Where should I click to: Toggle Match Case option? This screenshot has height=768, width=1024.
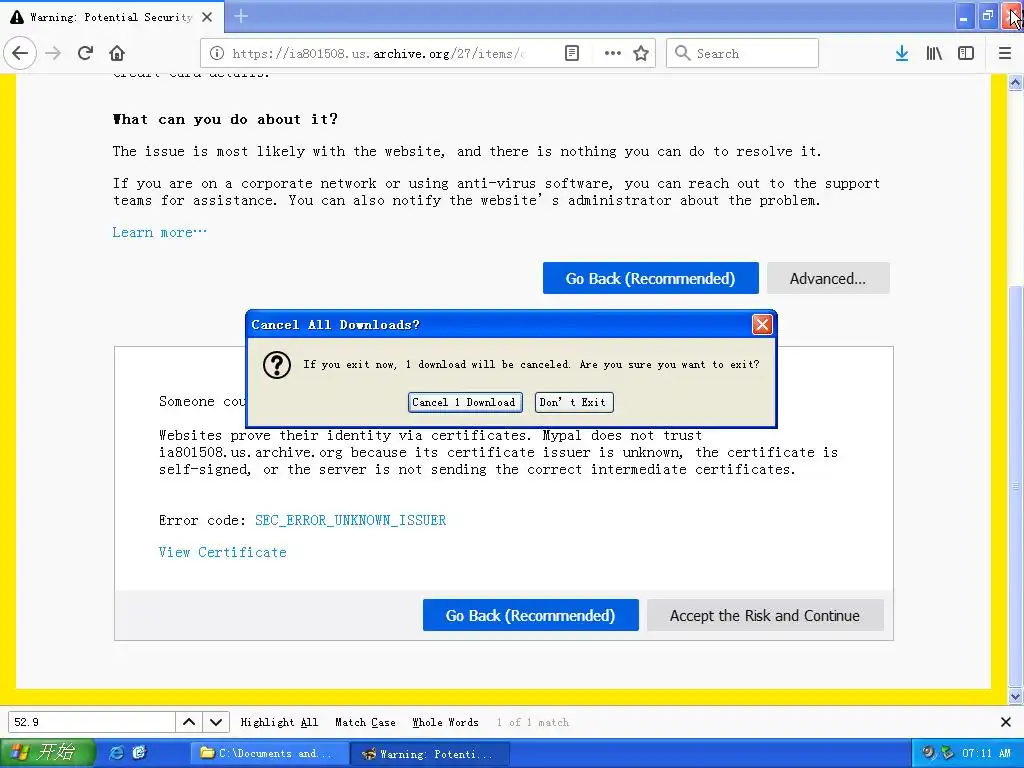coord(365,722)
